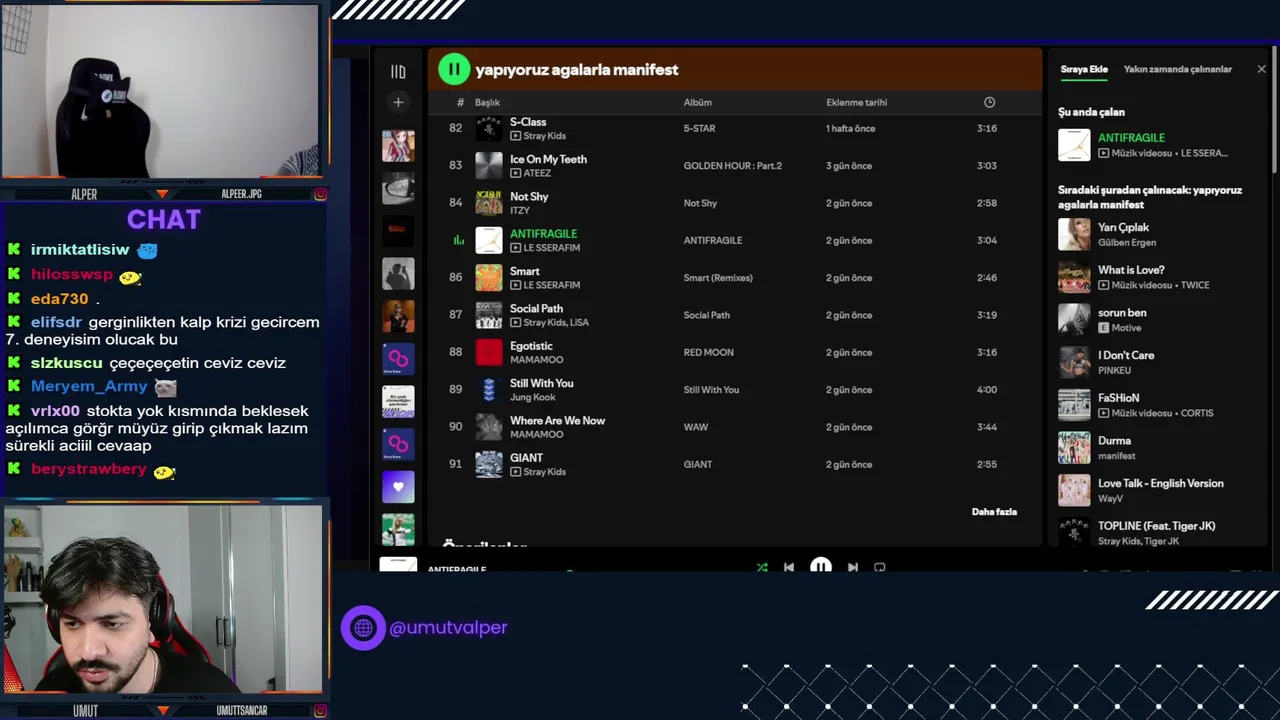Click the Instagram icon next to ALPEER.JPG
The image size is (1280, 720).
click(320, 194)
